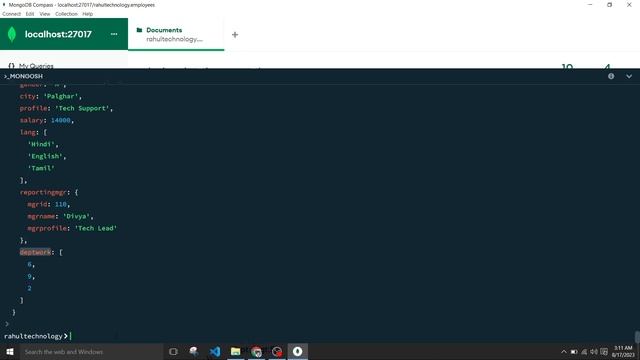
Task: Open the taskbar clock and date
Action: [x=623, y=351]
